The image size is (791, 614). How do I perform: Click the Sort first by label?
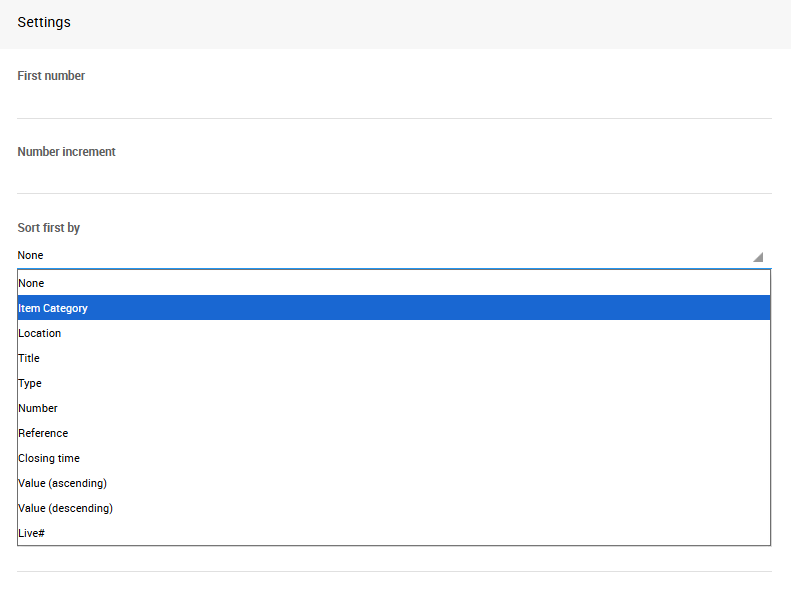click(48, 228)
